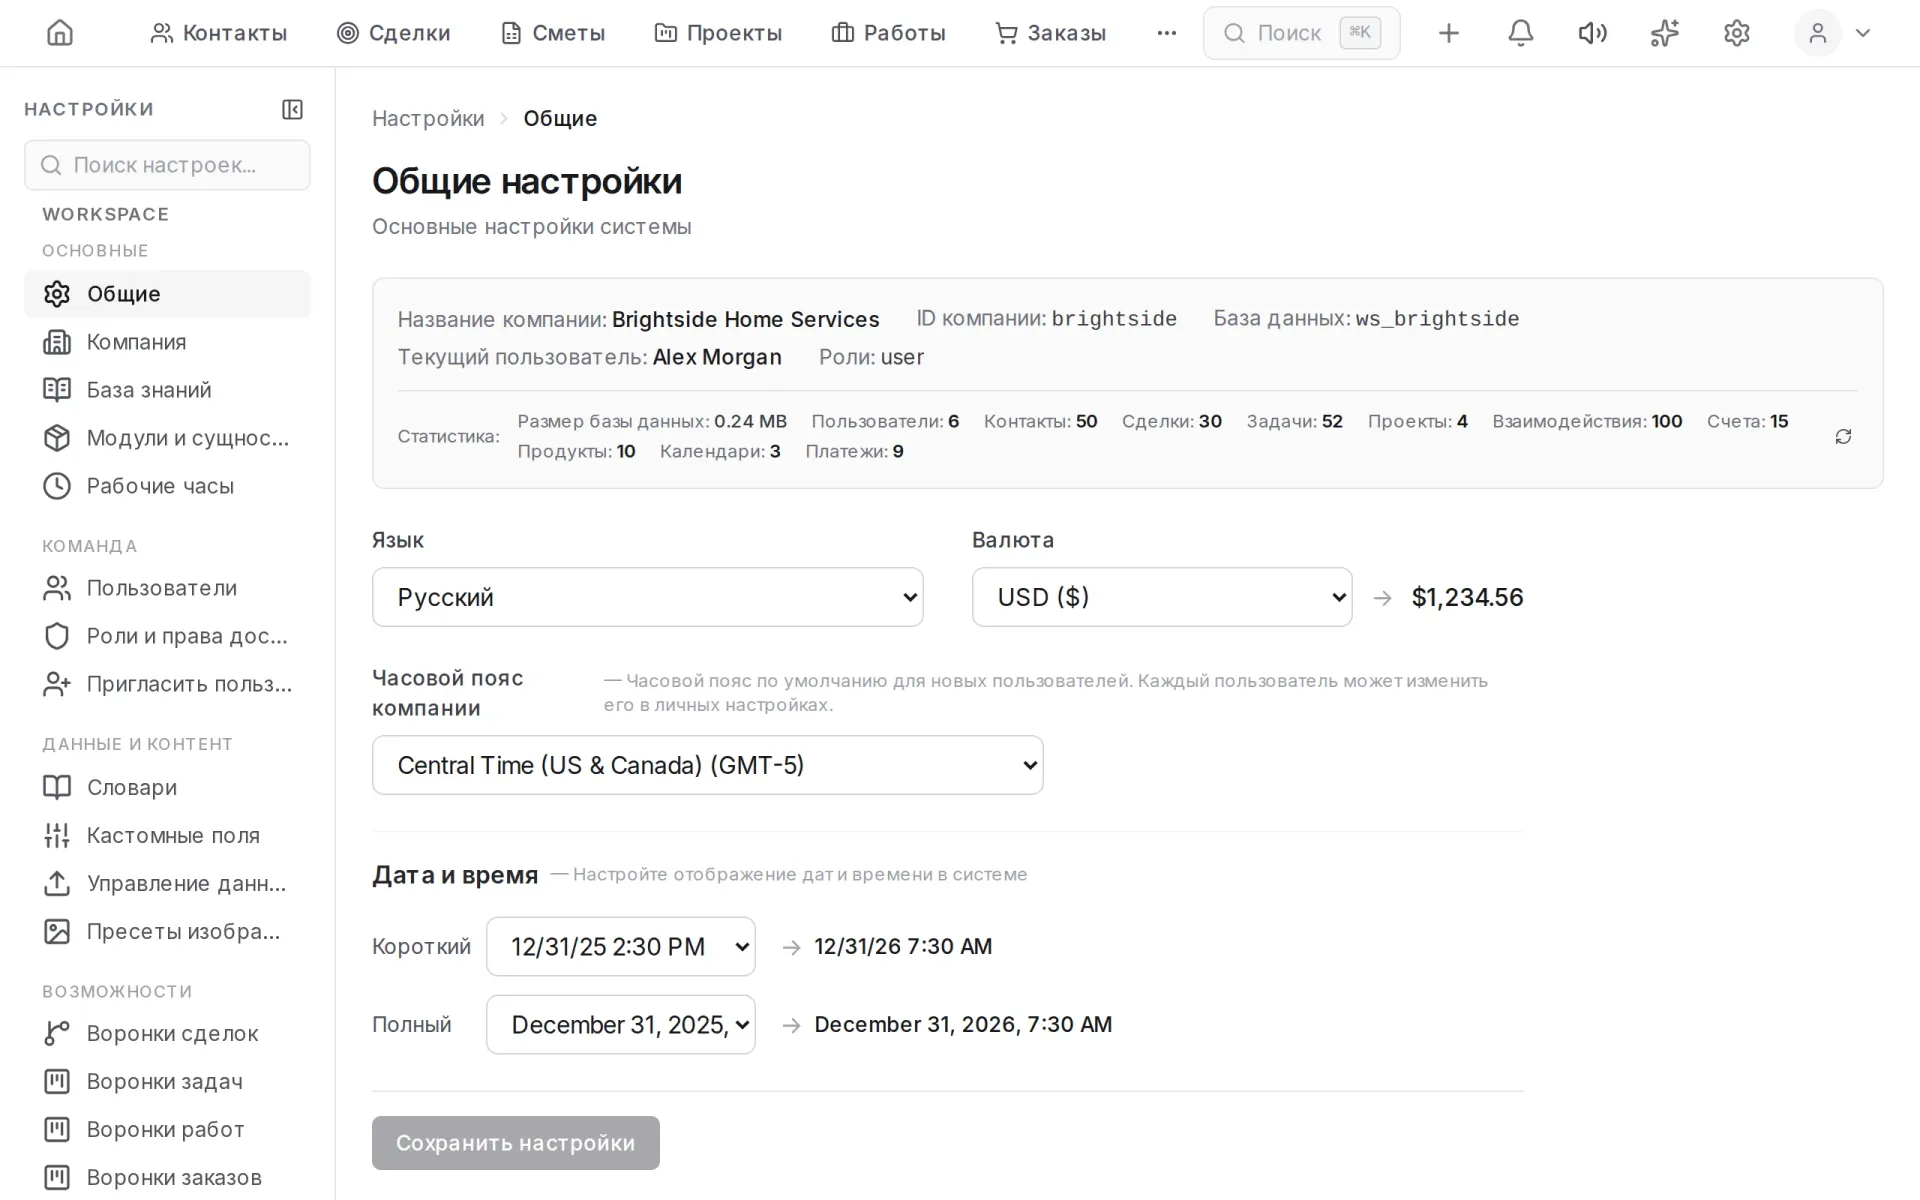Click the speaker announcements icon
The height and width of the screenshot is (1200, 1920).
(1592, 33)
